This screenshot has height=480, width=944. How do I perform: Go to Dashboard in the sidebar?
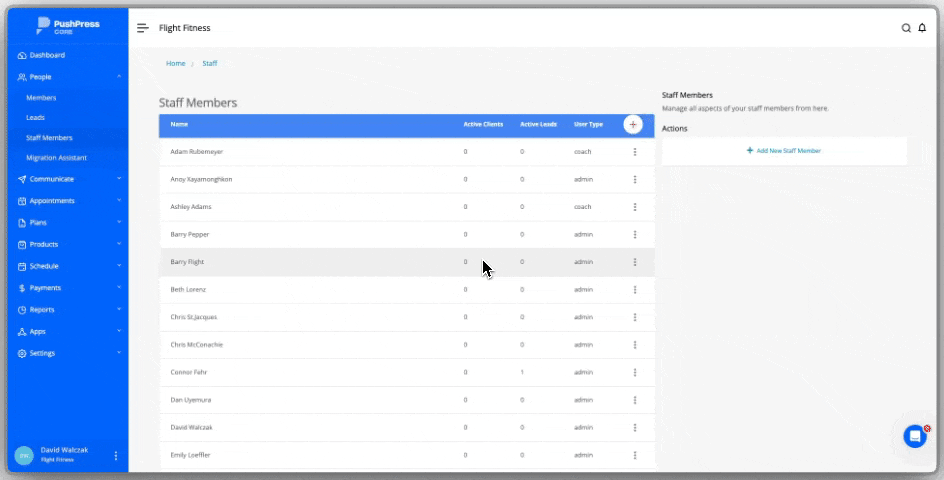pos(46,55)
